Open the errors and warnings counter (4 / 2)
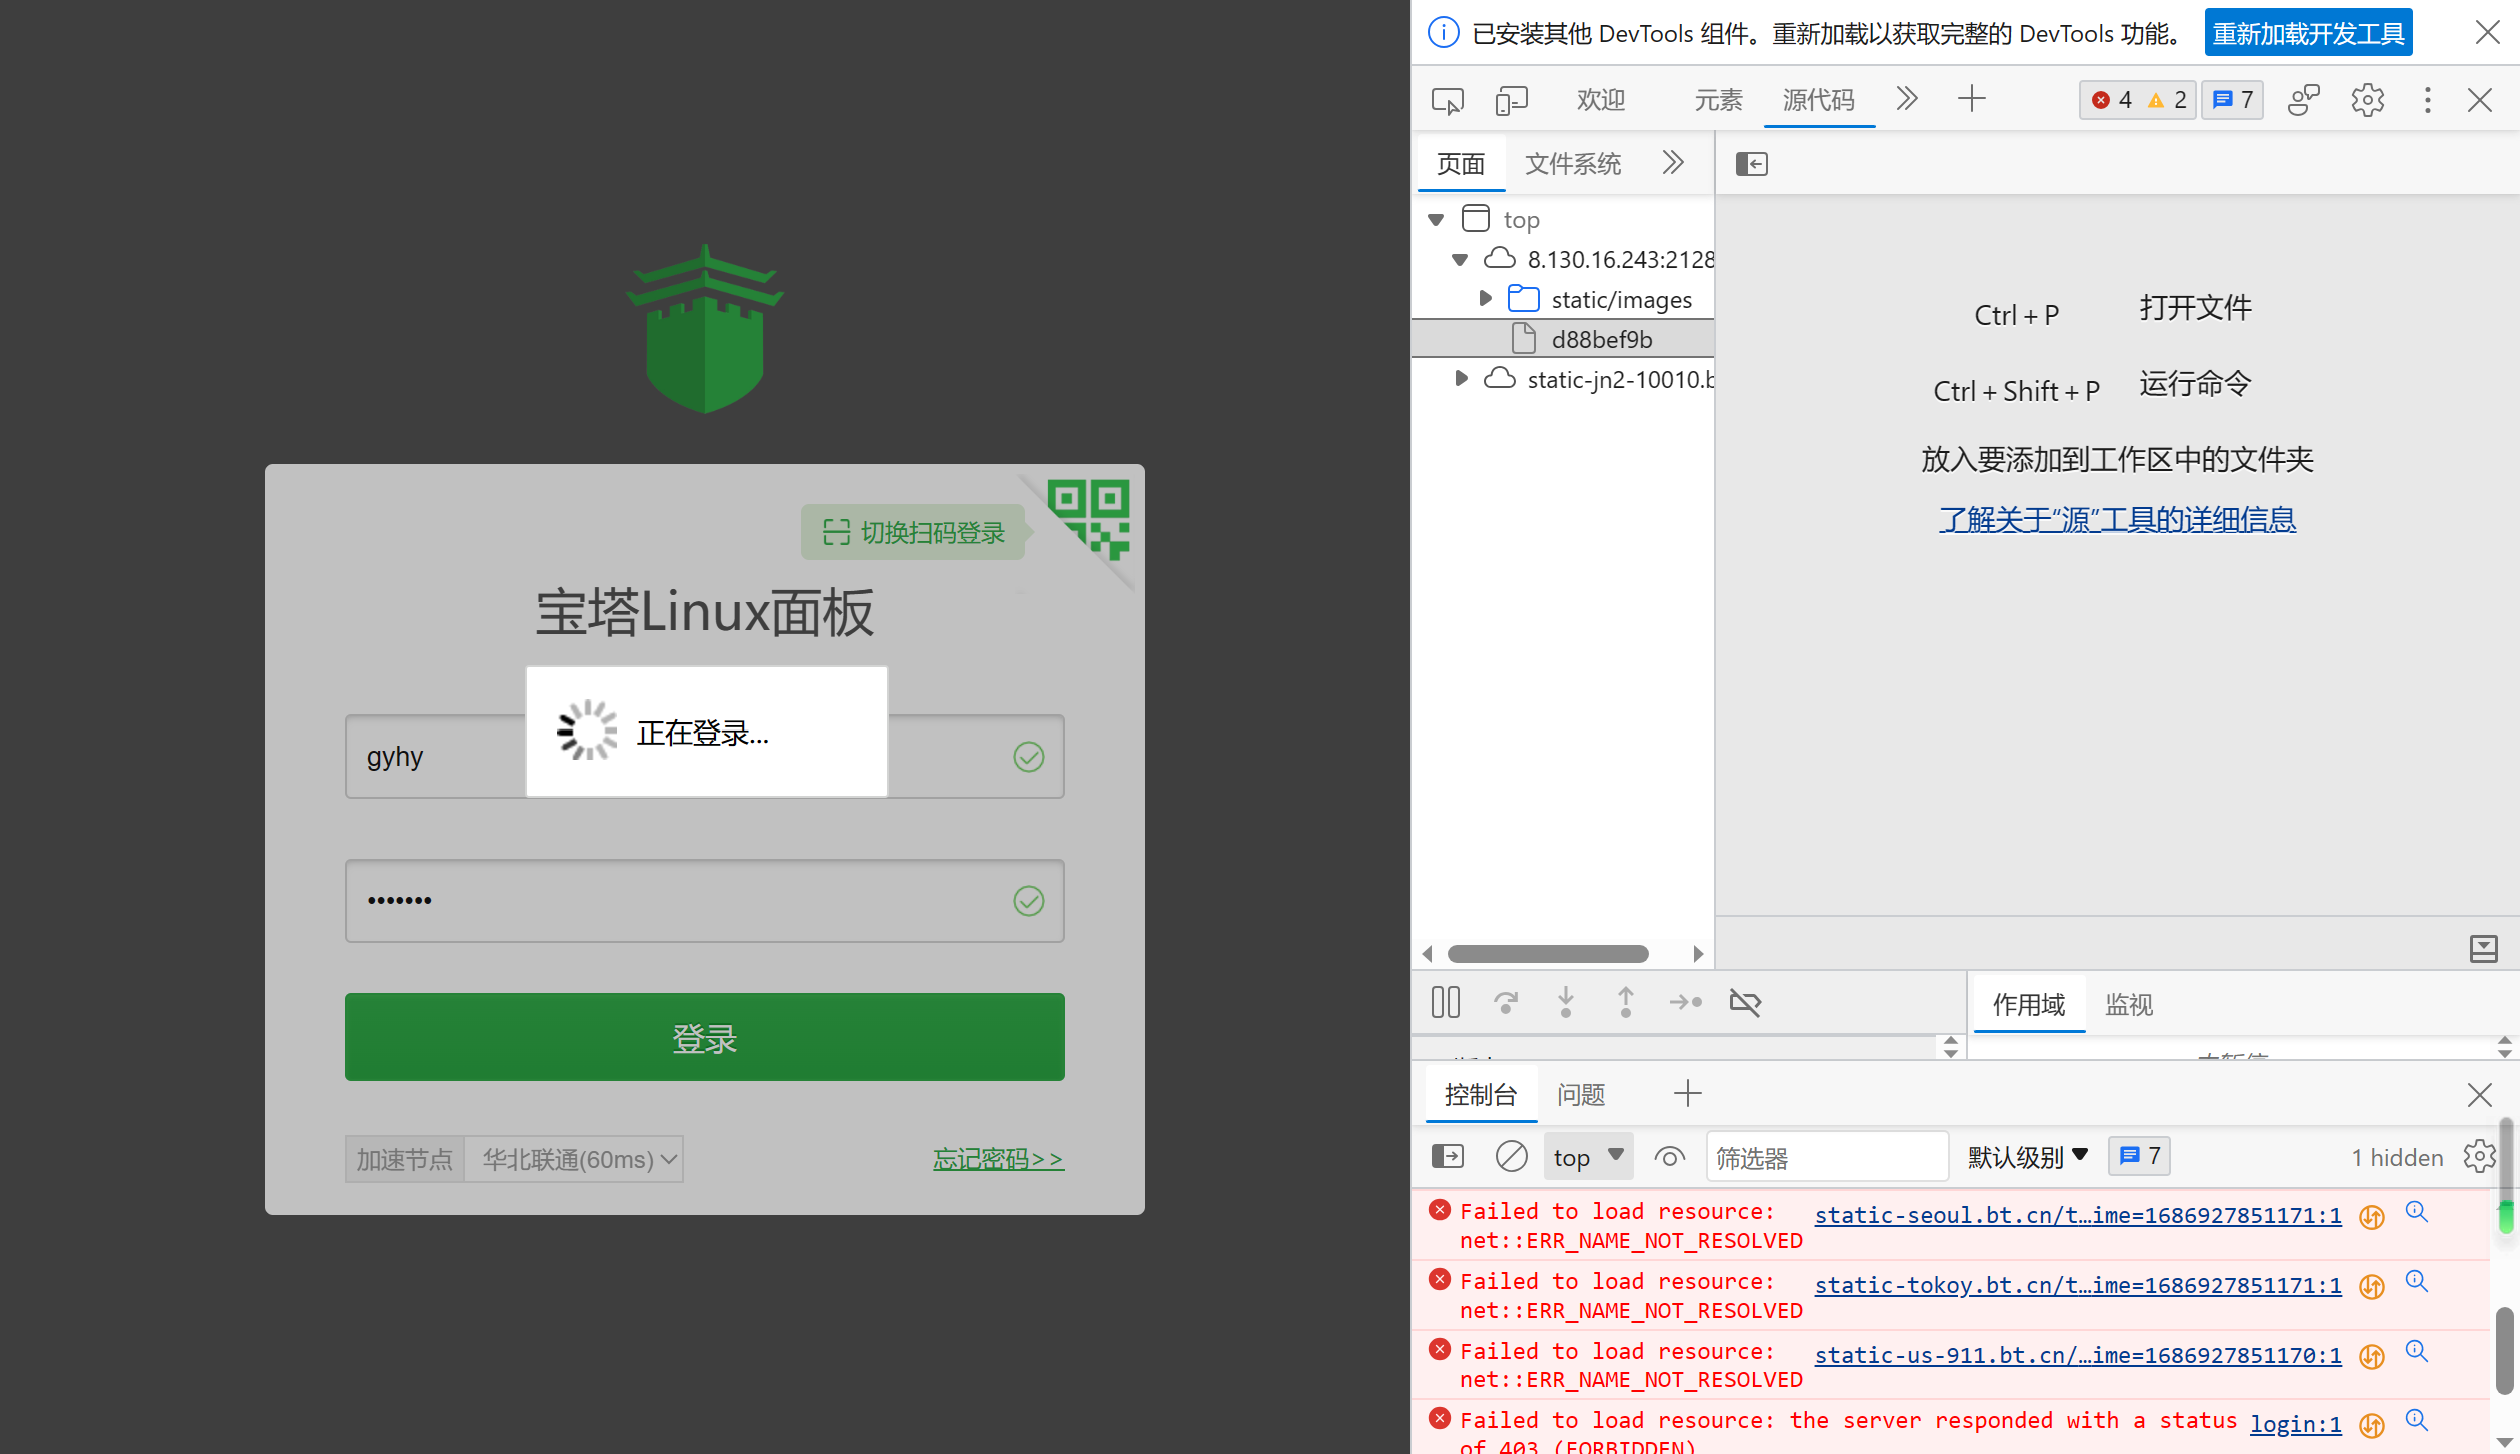This screenshot has height=1454, width=2520. click(2138, 100)
